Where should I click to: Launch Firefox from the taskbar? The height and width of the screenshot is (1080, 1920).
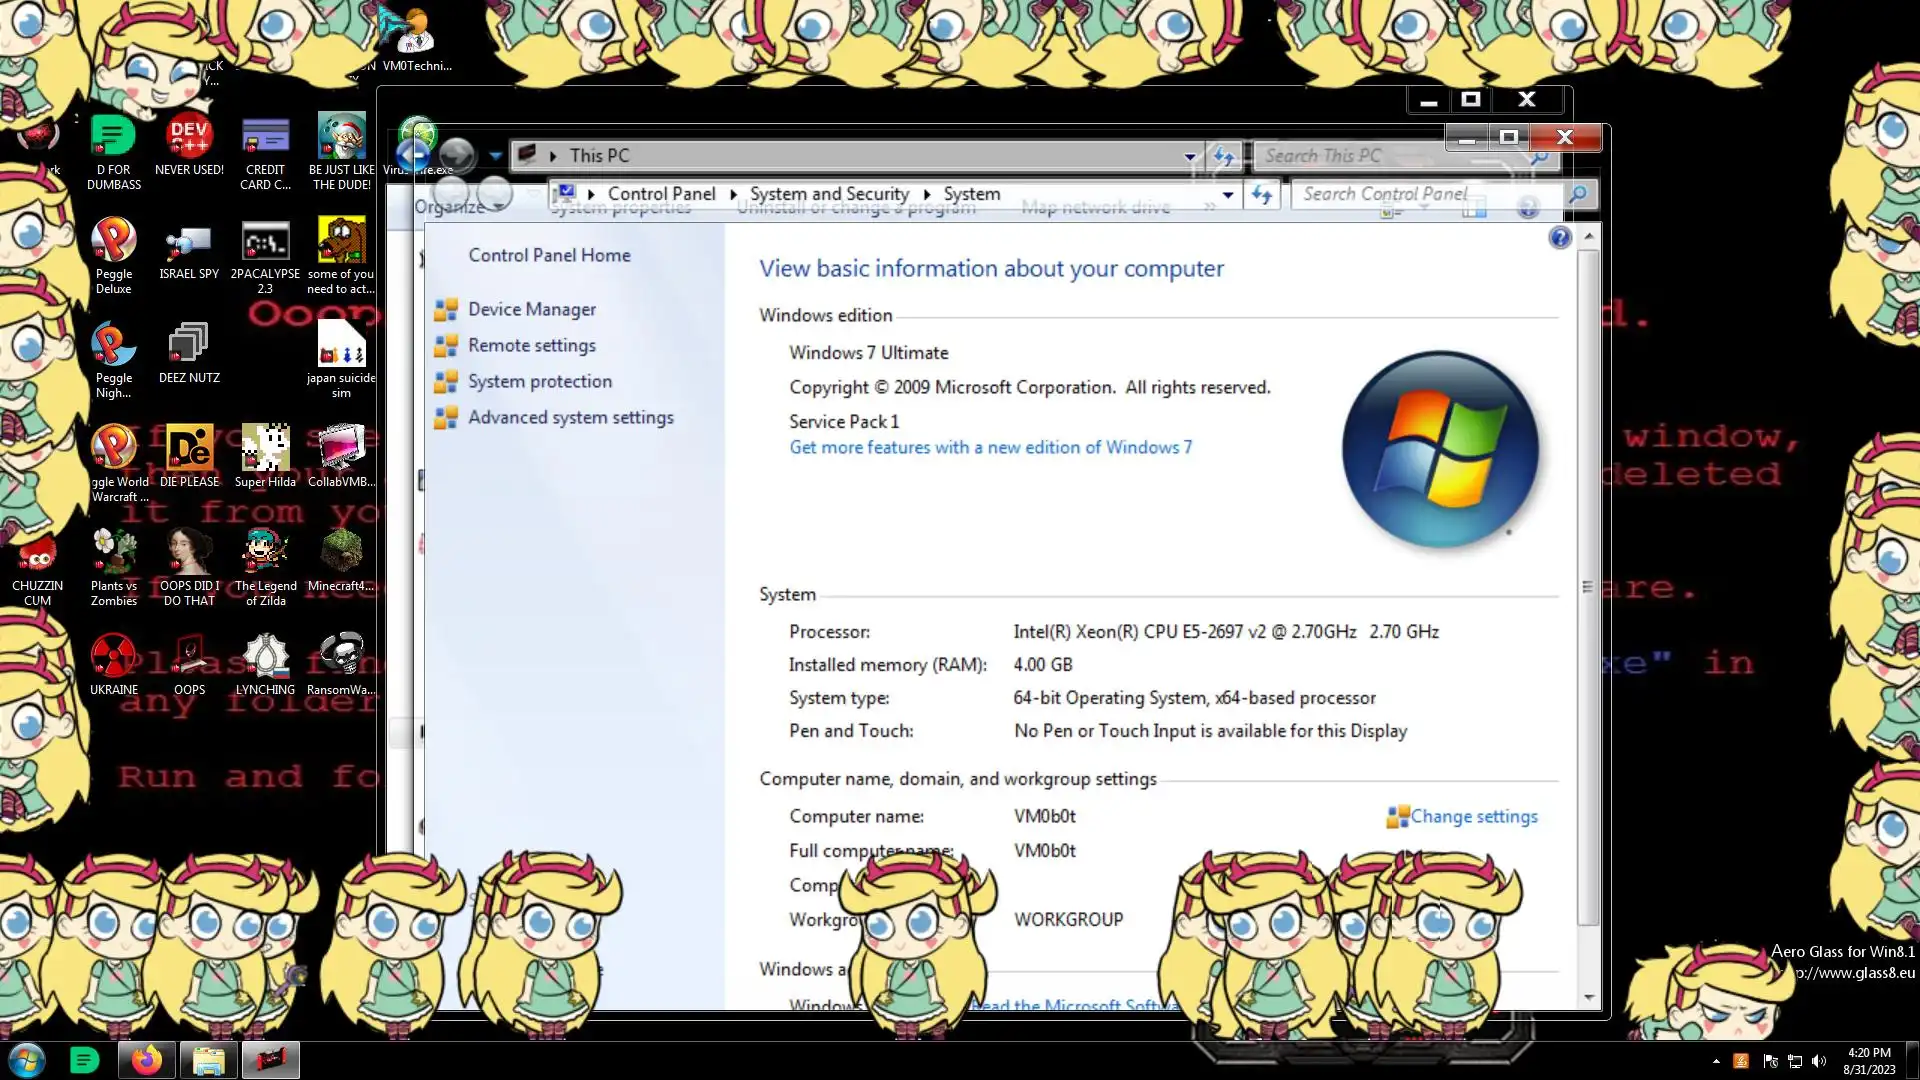[147, 1060]
